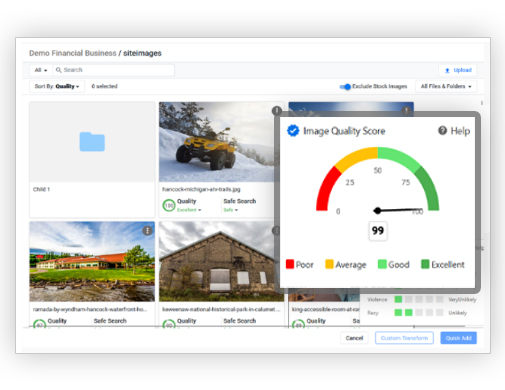Click the red Poor legend swatch
Viewport: 505px width, 390px height.
[x=290, y=264]
